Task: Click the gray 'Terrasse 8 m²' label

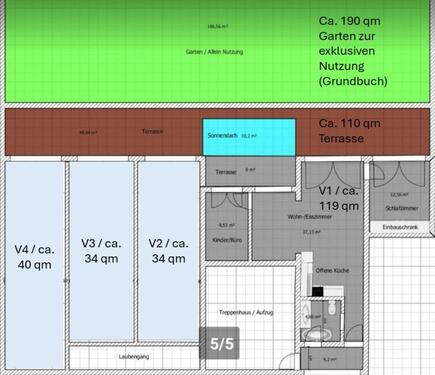Action: (235, 171)
